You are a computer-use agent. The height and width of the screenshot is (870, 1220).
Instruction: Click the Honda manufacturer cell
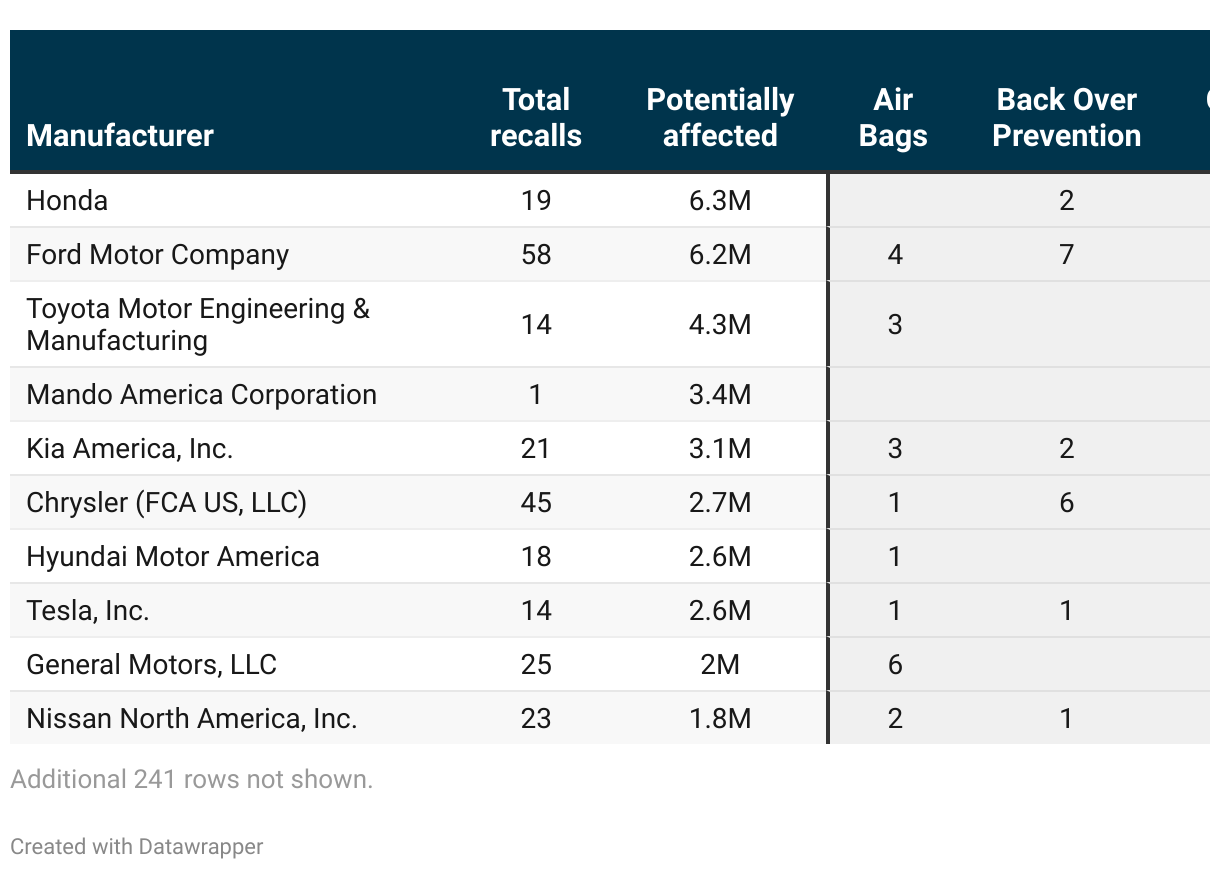coord(67,201)
